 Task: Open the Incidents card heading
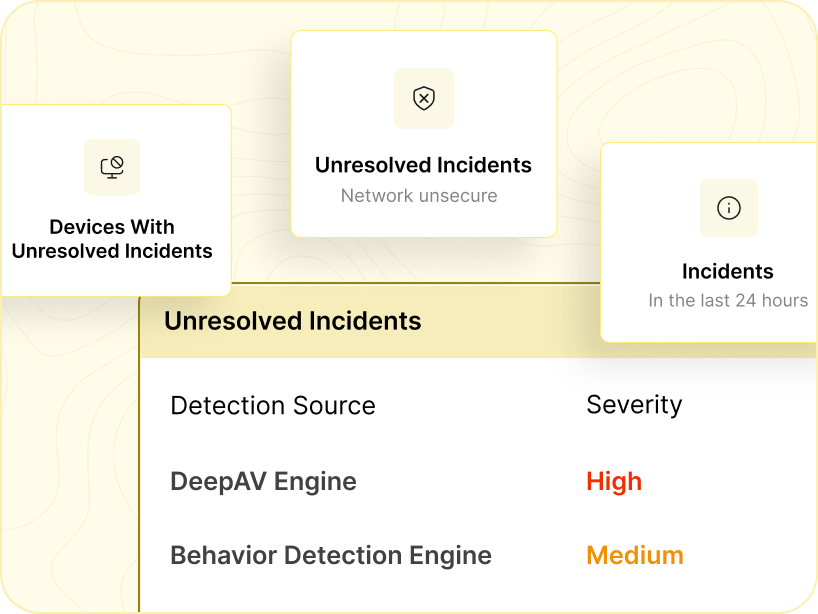coord(728,271)
